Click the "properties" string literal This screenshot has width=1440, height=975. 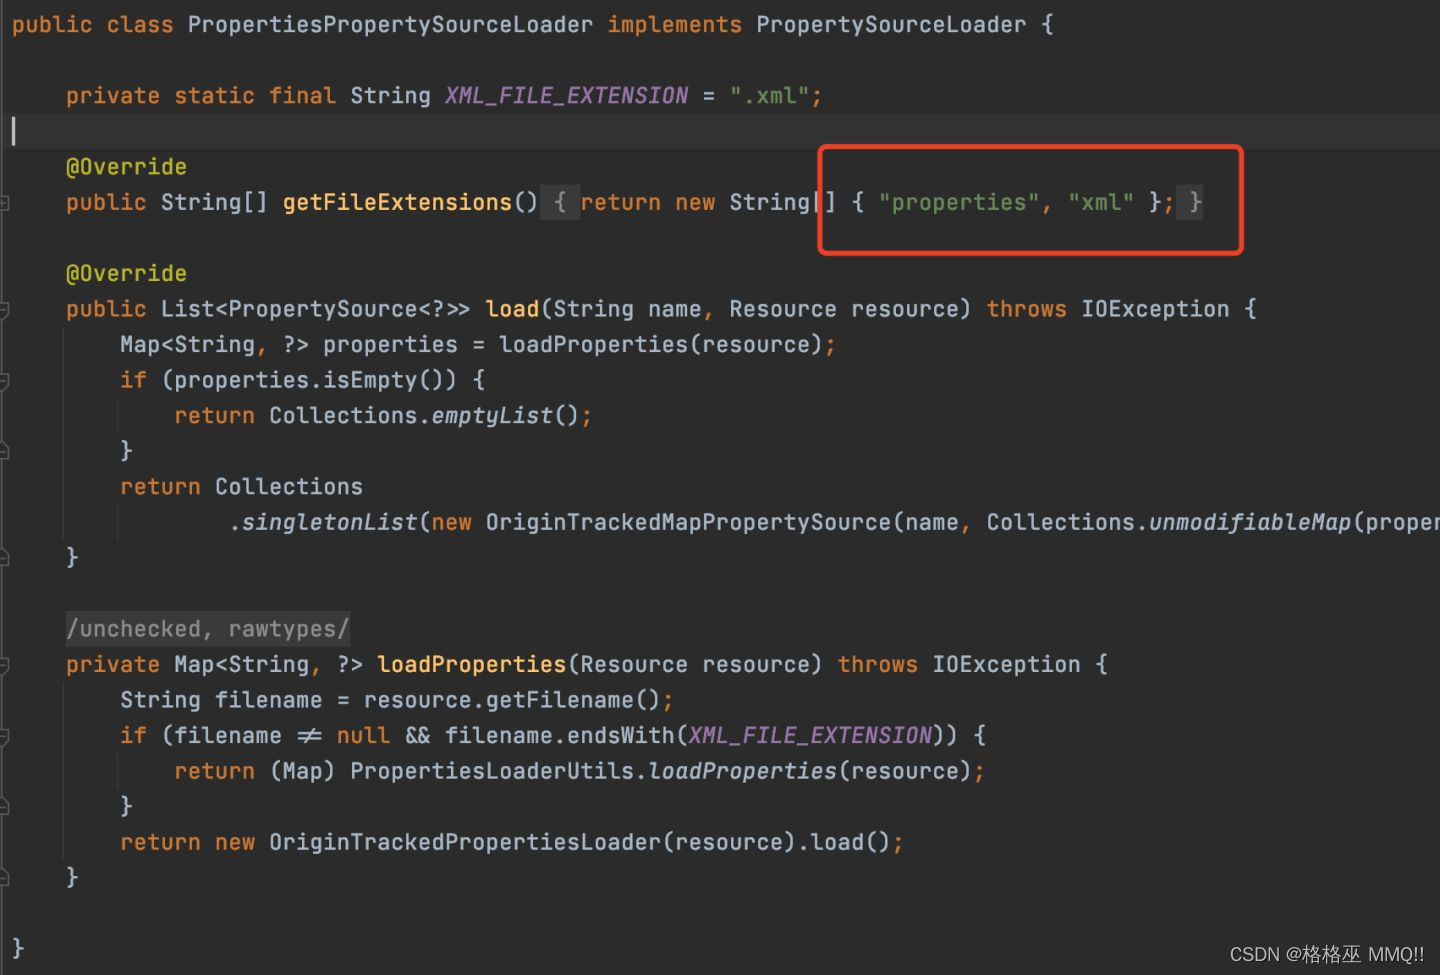click(x=959, y=203)
